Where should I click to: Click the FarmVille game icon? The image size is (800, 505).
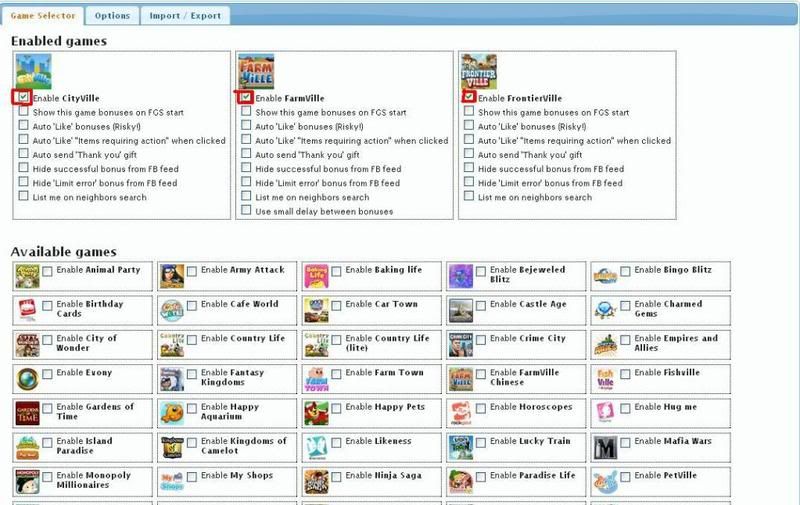pos(256,71)
